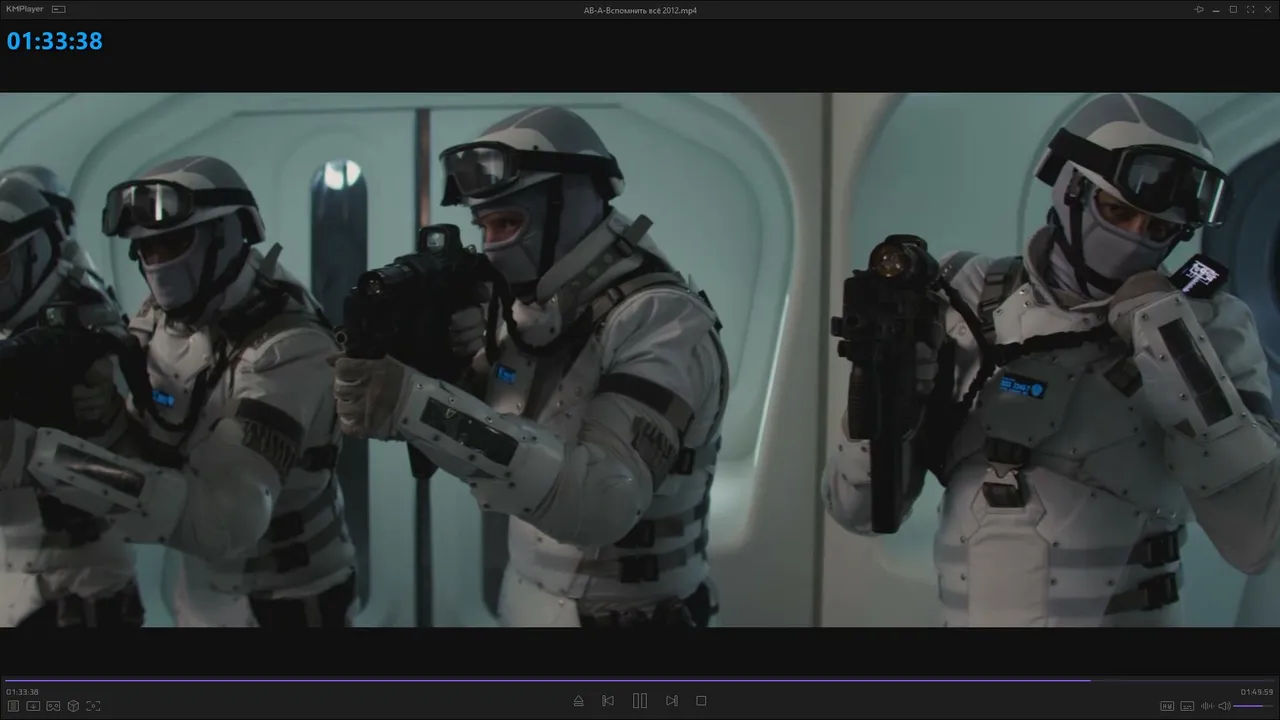Toggle hardware acceleration HW icon
The image size is (1280, 720).
1166,706
